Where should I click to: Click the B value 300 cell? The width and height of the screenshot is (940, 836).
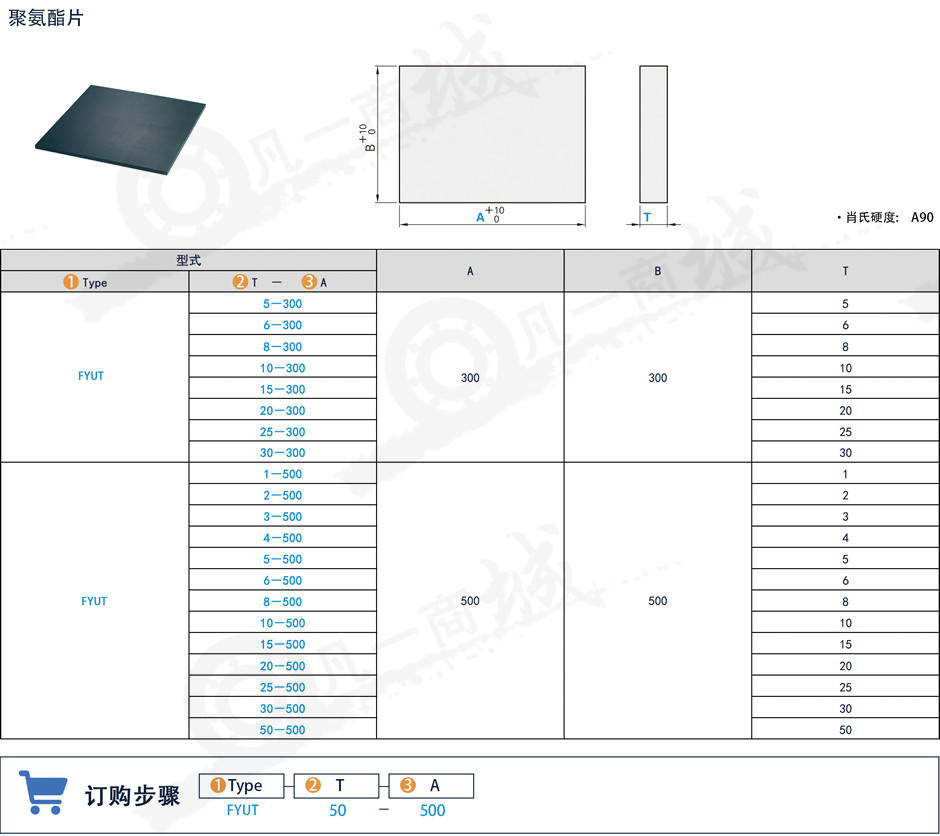tap(658, 378)
